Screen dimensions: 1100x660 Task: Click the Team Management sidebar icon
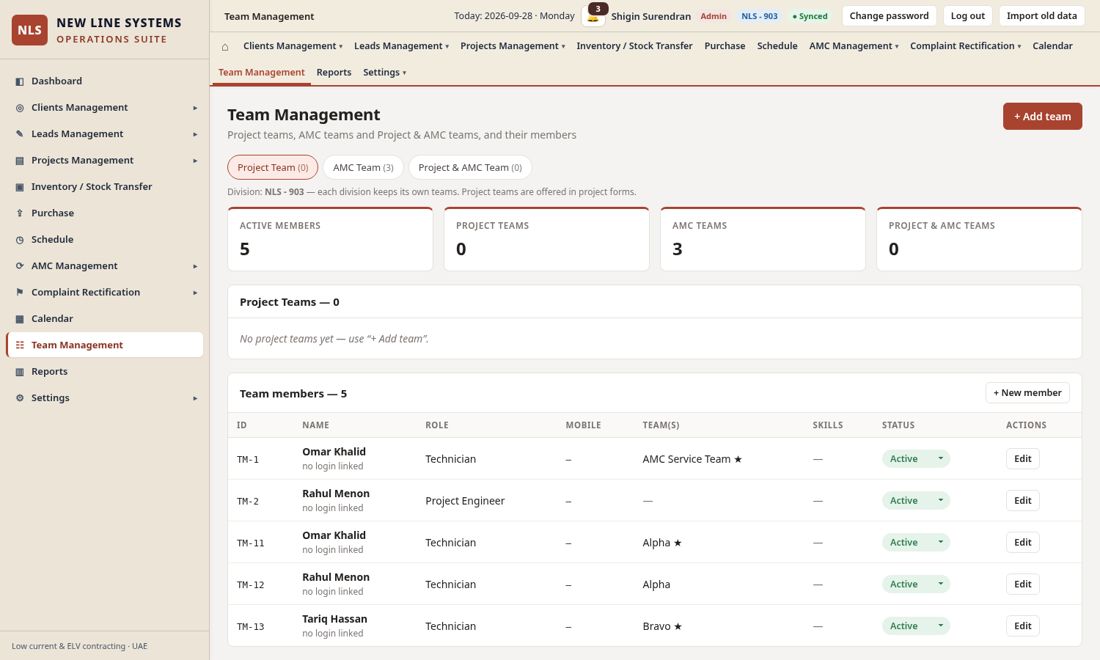point(20,345)
